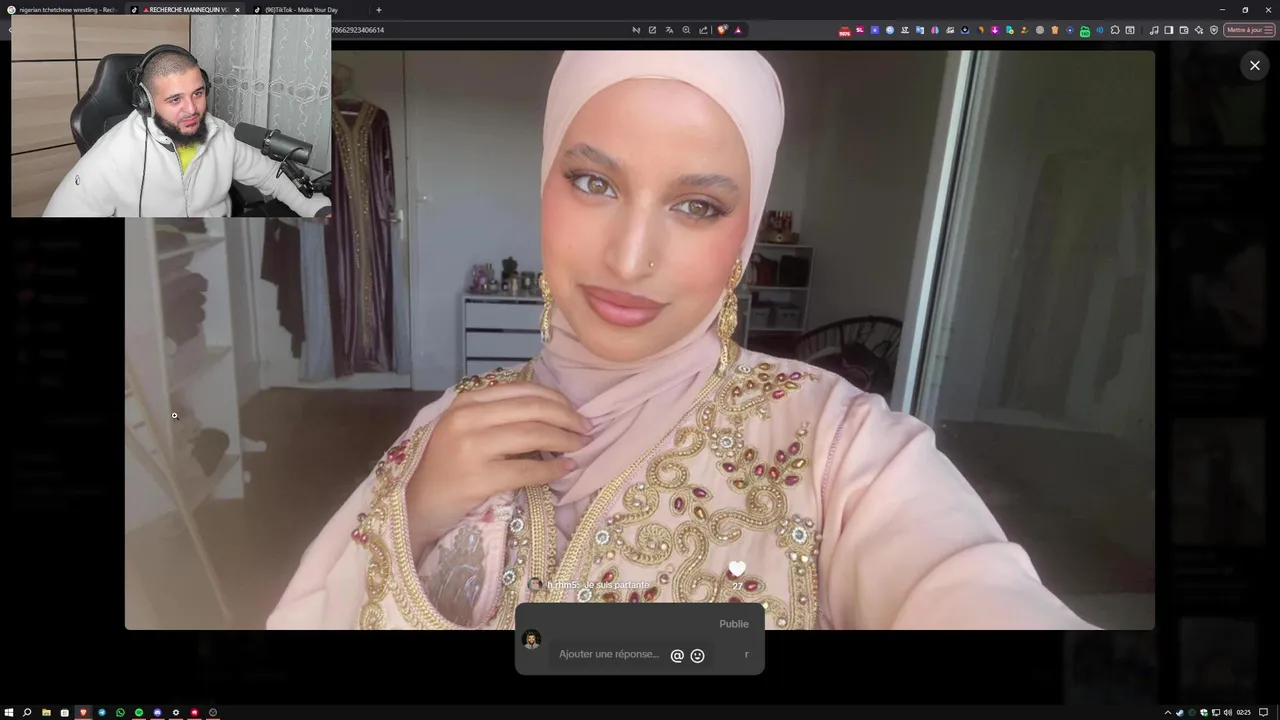Screen dimensions: 1280x720
Task: Open Discord from the taskbar
Action: [x=157, y=712]
